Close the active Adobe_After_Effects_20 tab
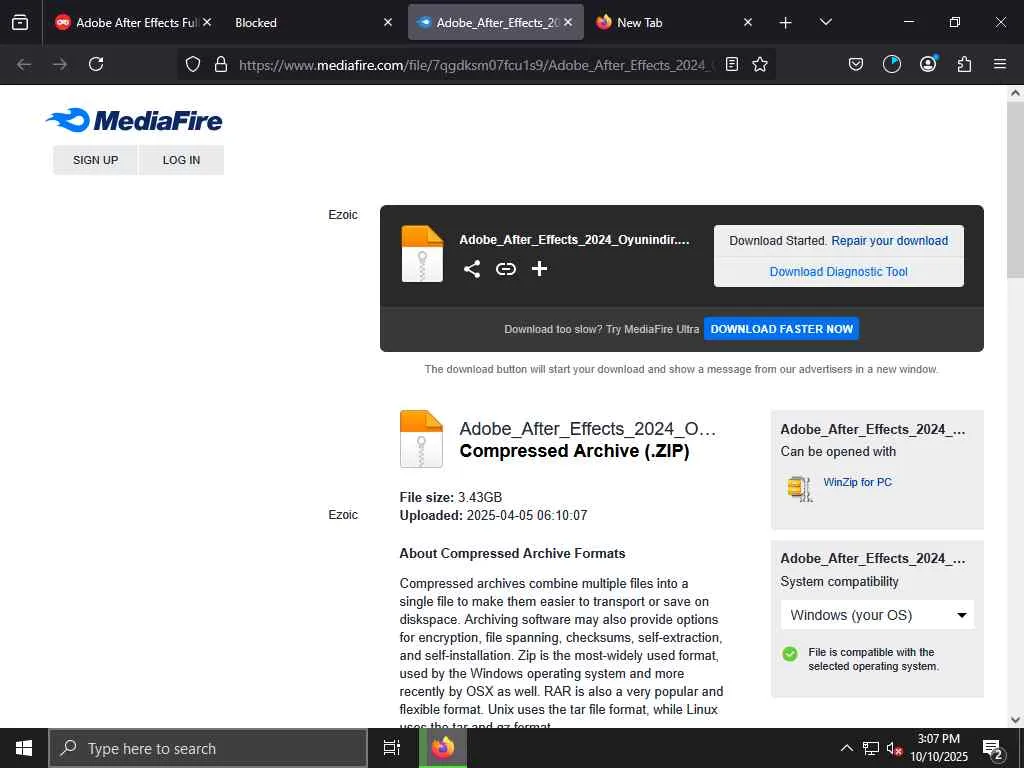Viewport: 1024px width, 768px height. pos(568,22)
